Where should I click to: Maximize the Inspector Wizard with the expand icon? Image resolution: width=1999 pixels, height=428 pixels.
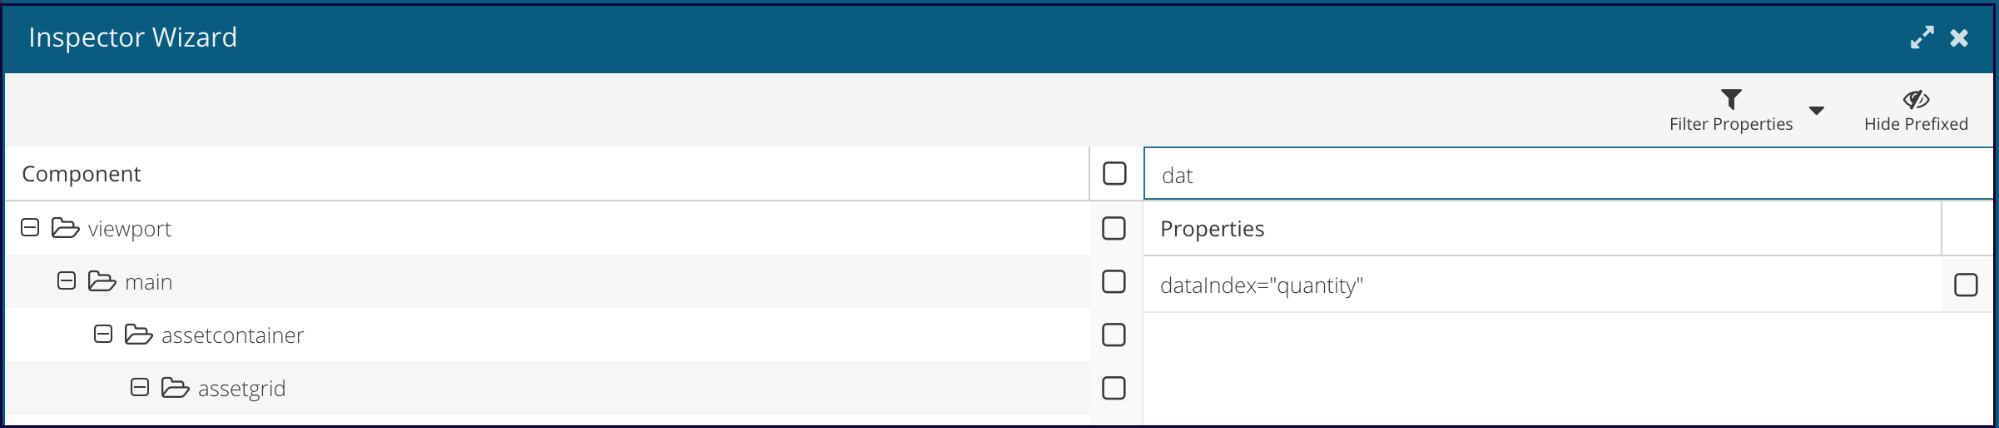(1921, 38)
